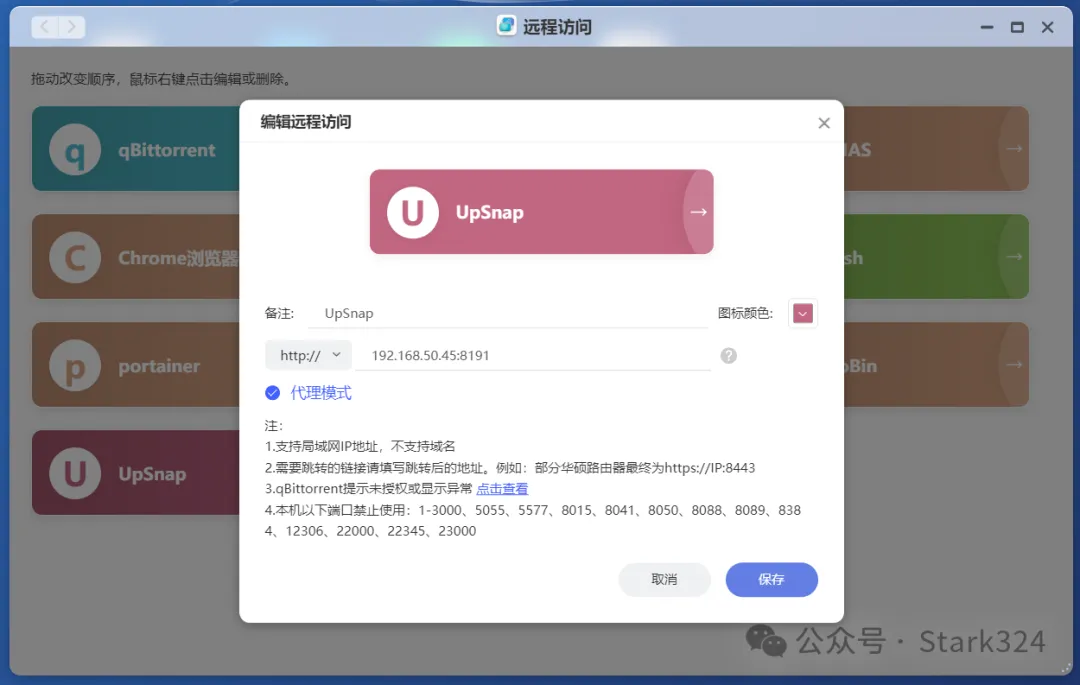Click the p icon on portainer card
Viewport: 1080px width, 685px height.
click(x=75, y=366)
